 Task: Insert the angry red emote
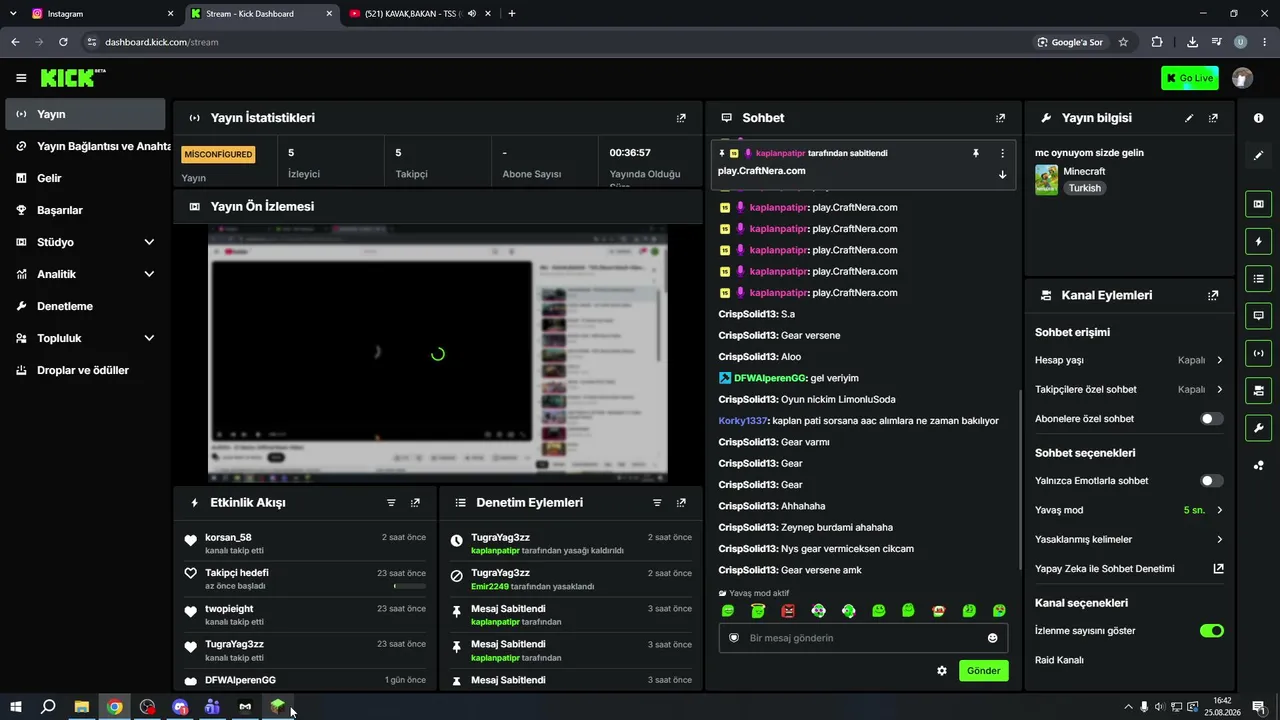788,611
